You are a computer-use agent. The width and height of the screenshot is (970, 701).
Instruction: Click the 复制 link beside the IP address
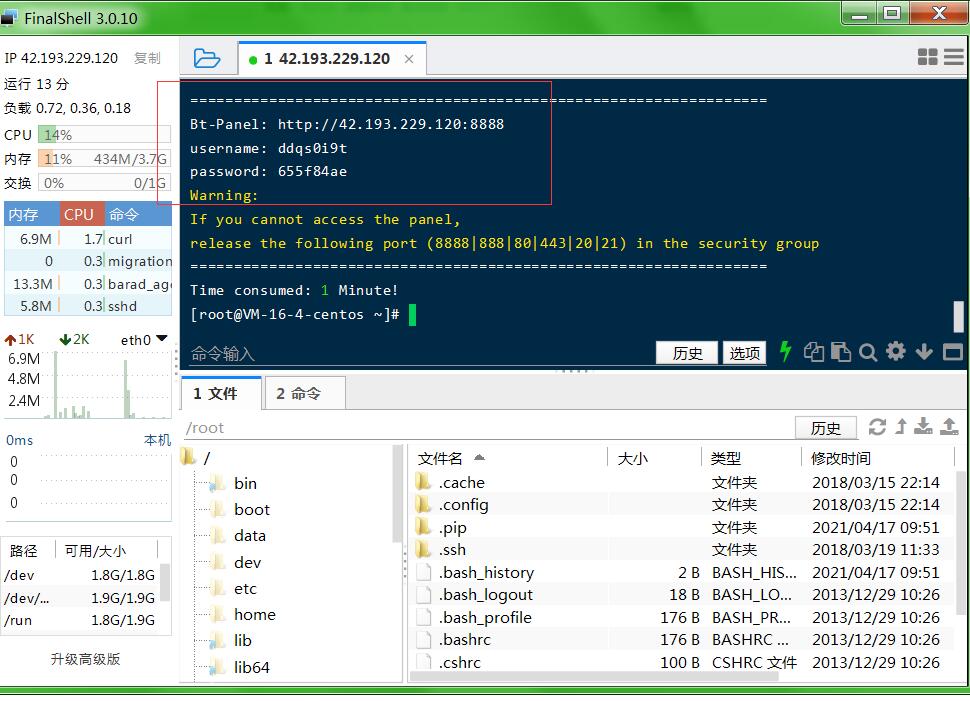[x=147, y=58]
